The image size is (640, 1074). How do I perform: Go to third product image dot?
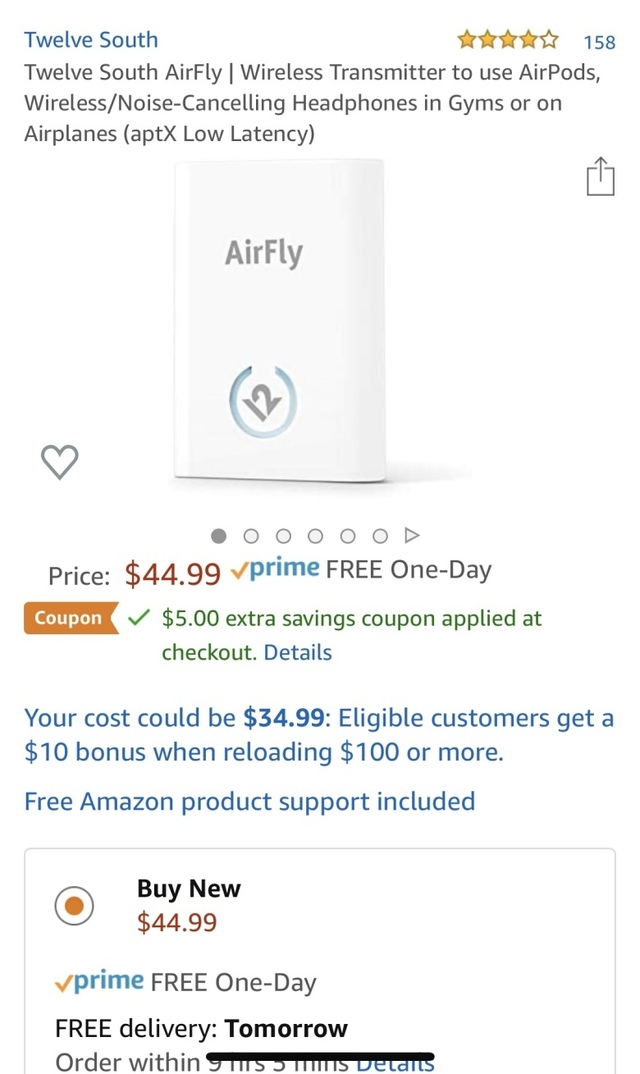pos(284,536)
